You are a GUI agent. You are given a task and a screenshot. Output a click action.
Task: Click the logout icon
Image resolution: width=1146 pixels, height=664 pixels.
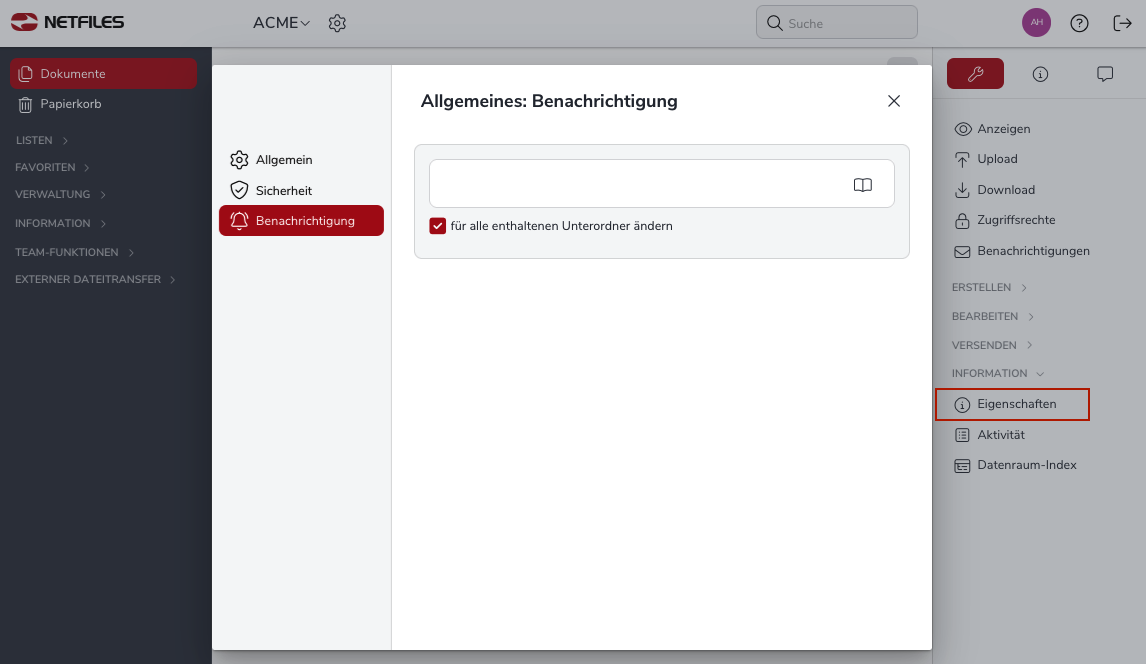(1122, 23)
